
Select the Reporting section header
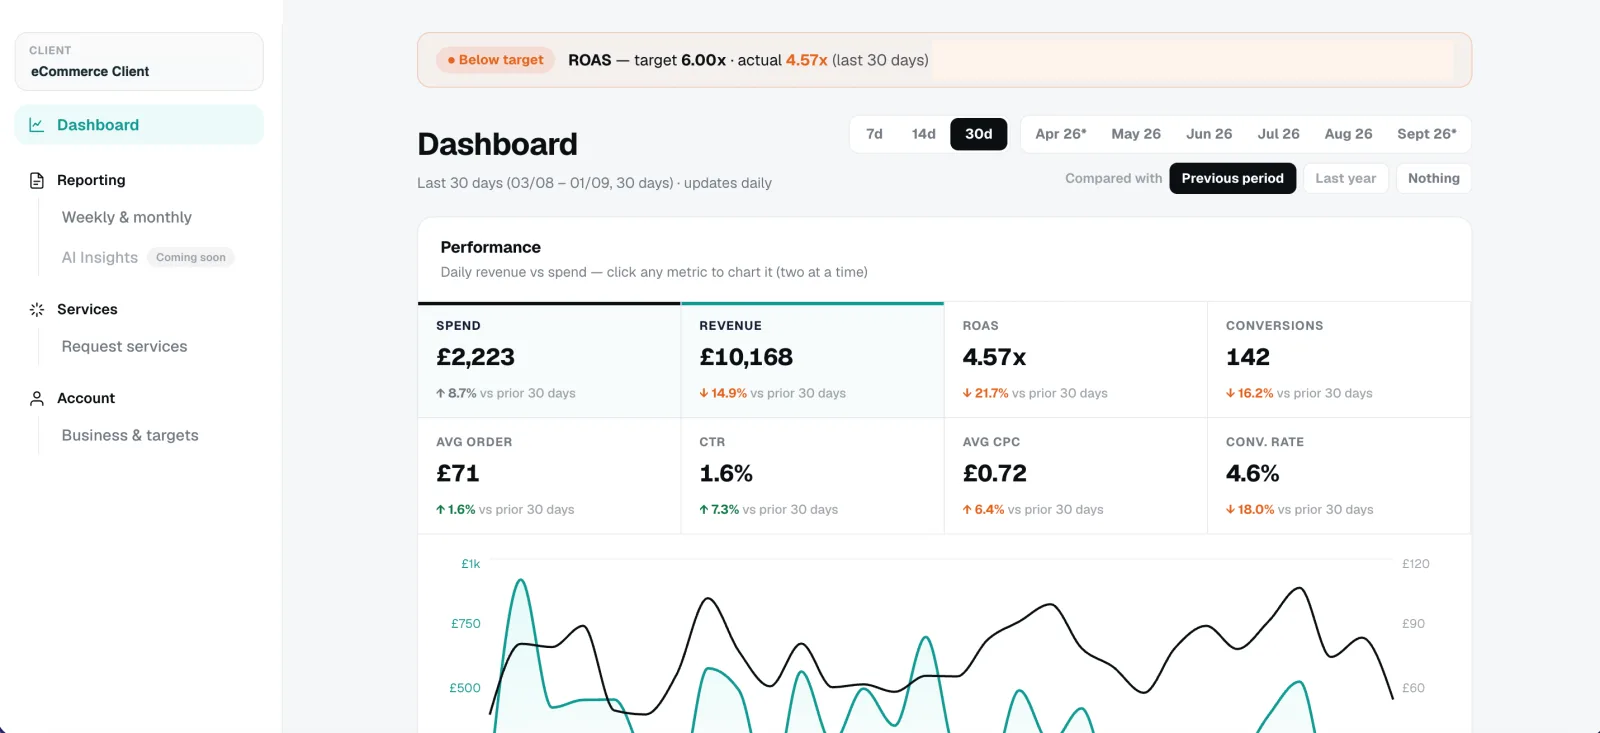coord(91,180)
